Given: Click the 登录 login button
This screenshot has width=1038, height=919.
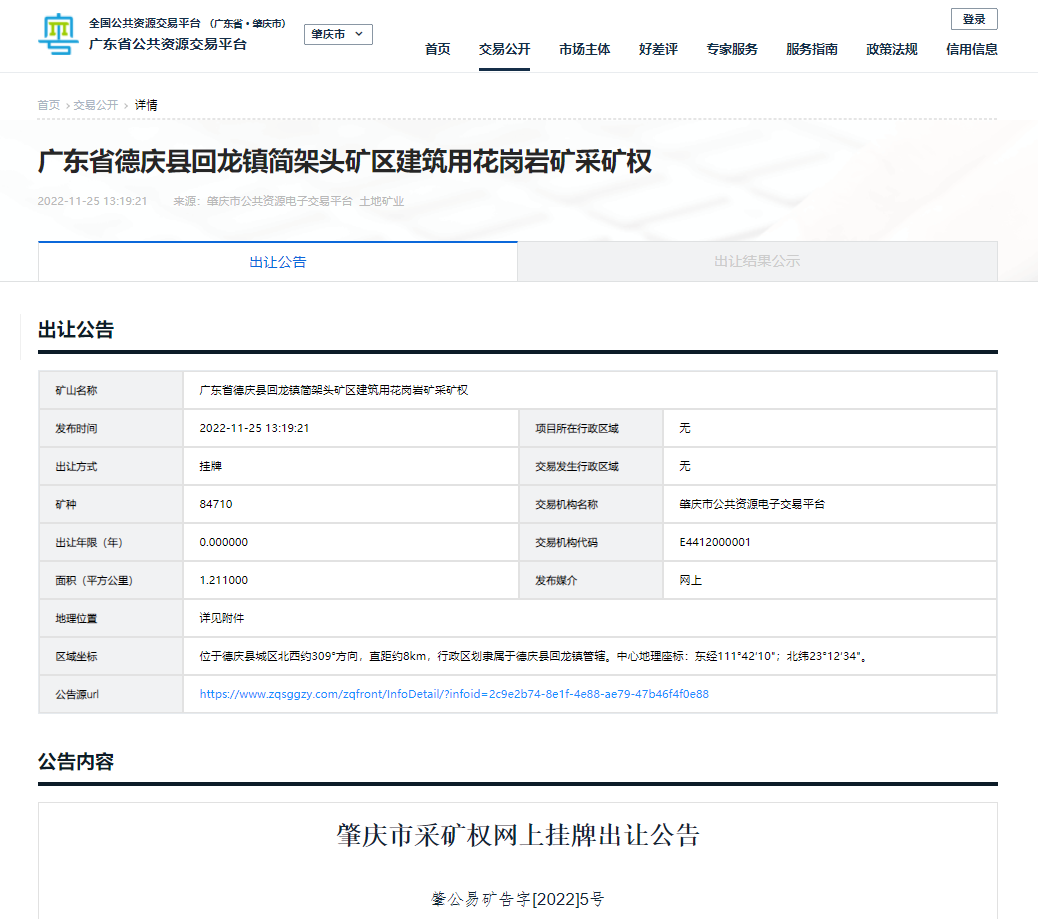Looking at the screenshot, I should click(x=973, y=19).
